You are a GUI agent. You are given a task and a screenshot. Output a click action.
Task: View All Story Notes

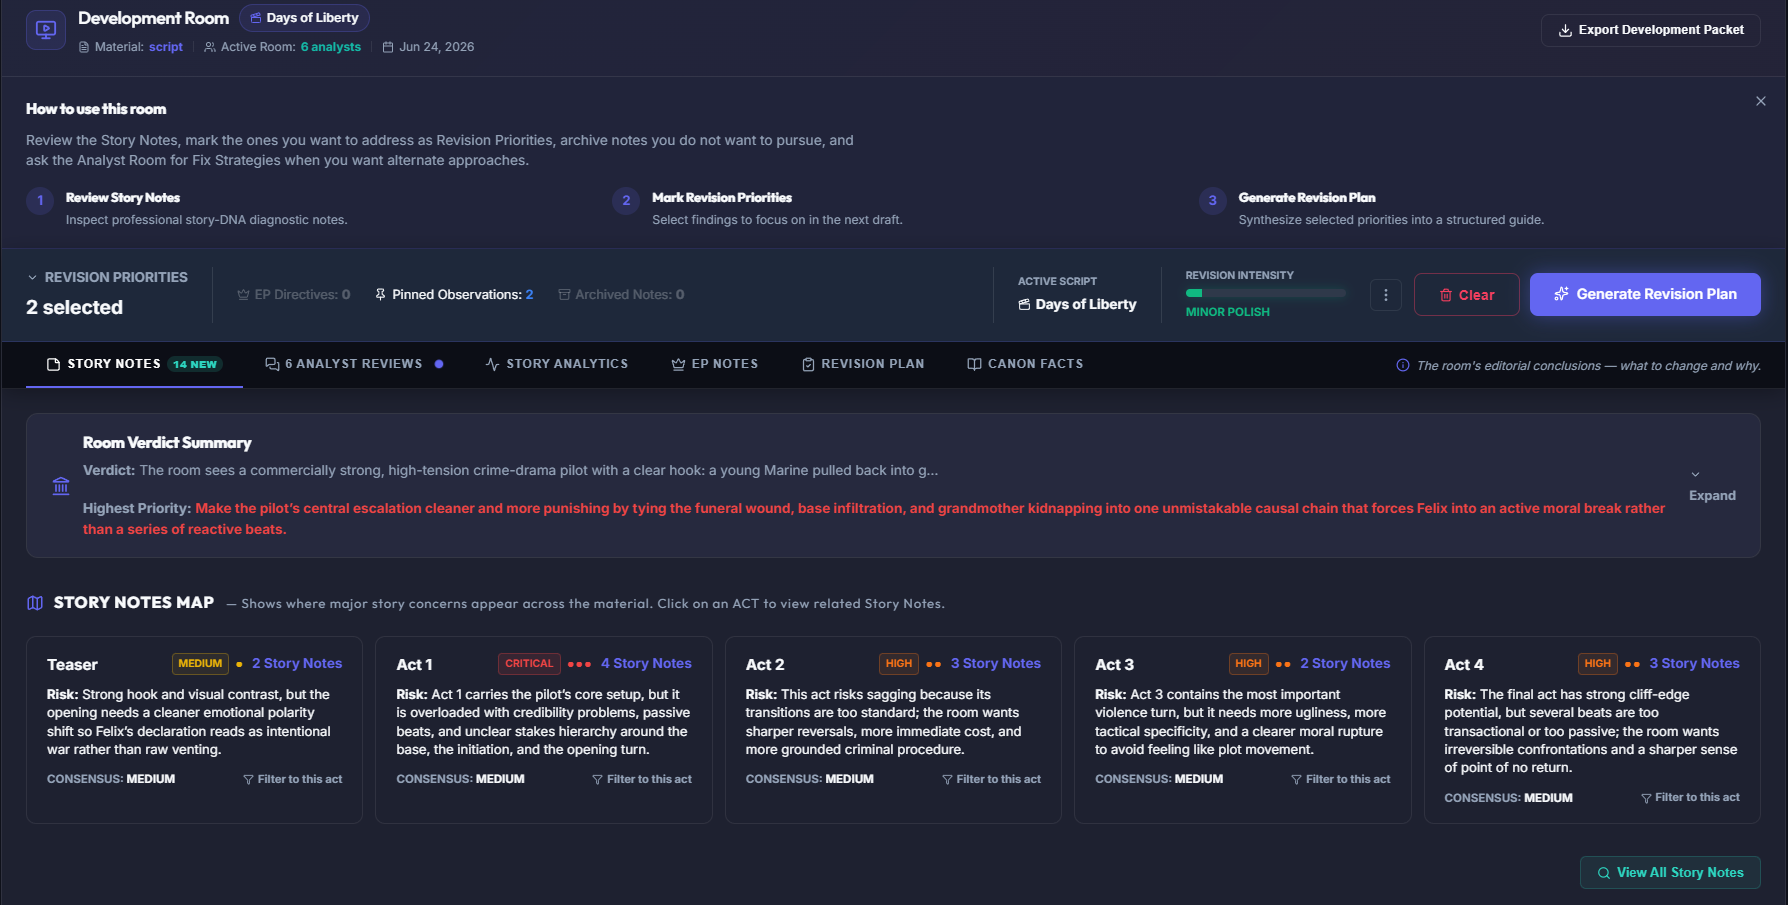1670,873
